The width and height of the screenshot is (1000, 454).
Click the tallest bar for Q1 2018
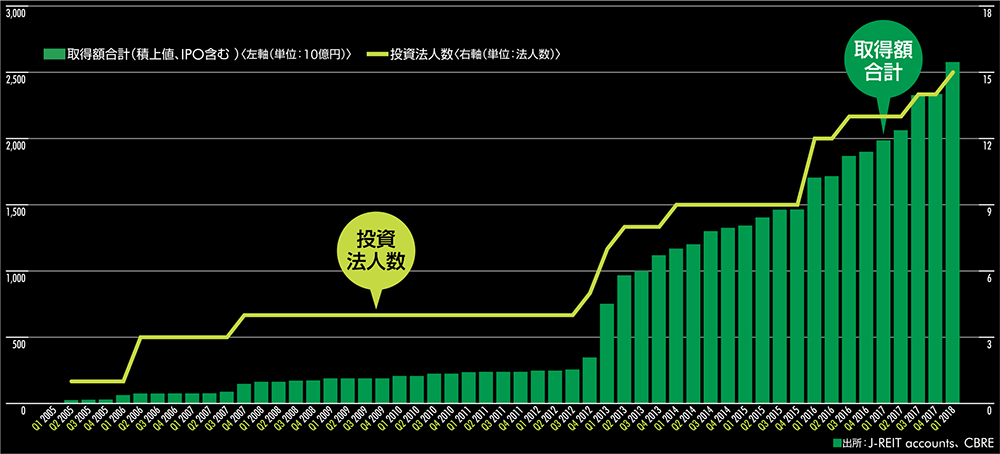(952, 235)
